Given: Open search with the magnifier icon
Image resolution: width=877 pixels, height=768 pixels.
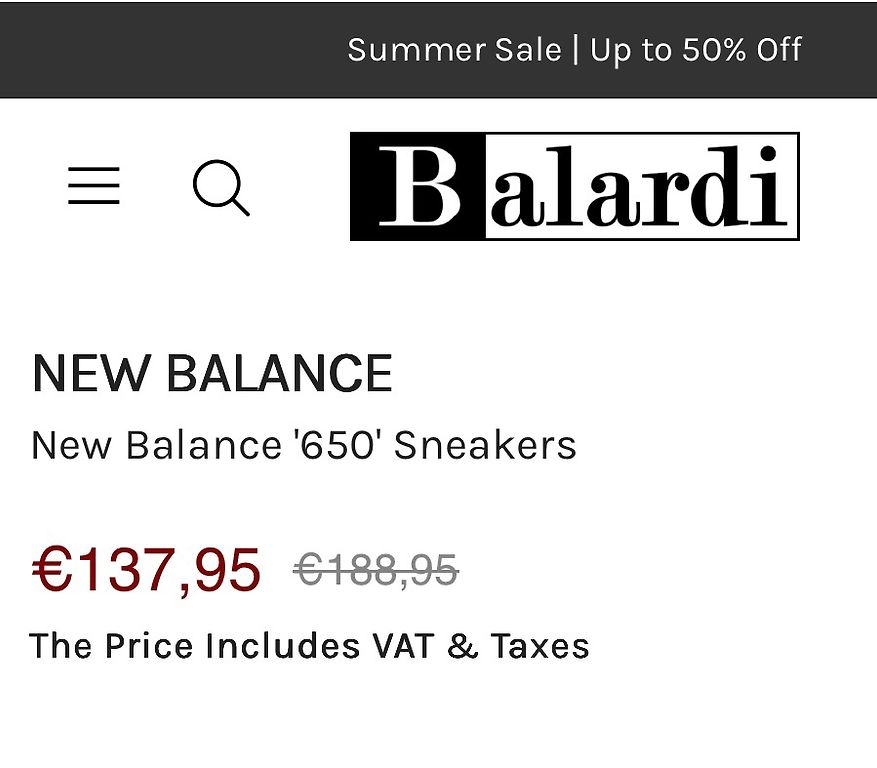Looking at the screenshot, I should click(x=221, y=187).
